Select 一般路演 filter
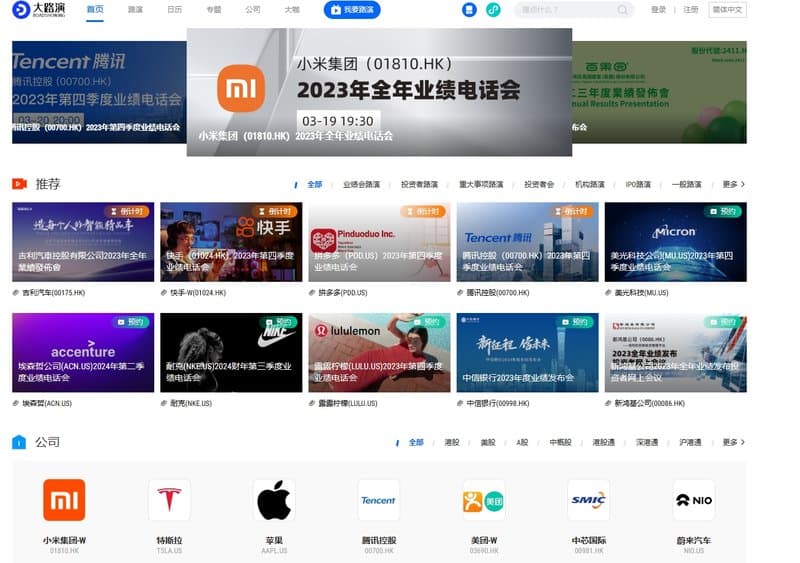The height and width of the screenshot is (563, 800). pyautogui.click(x=687, y=184)
